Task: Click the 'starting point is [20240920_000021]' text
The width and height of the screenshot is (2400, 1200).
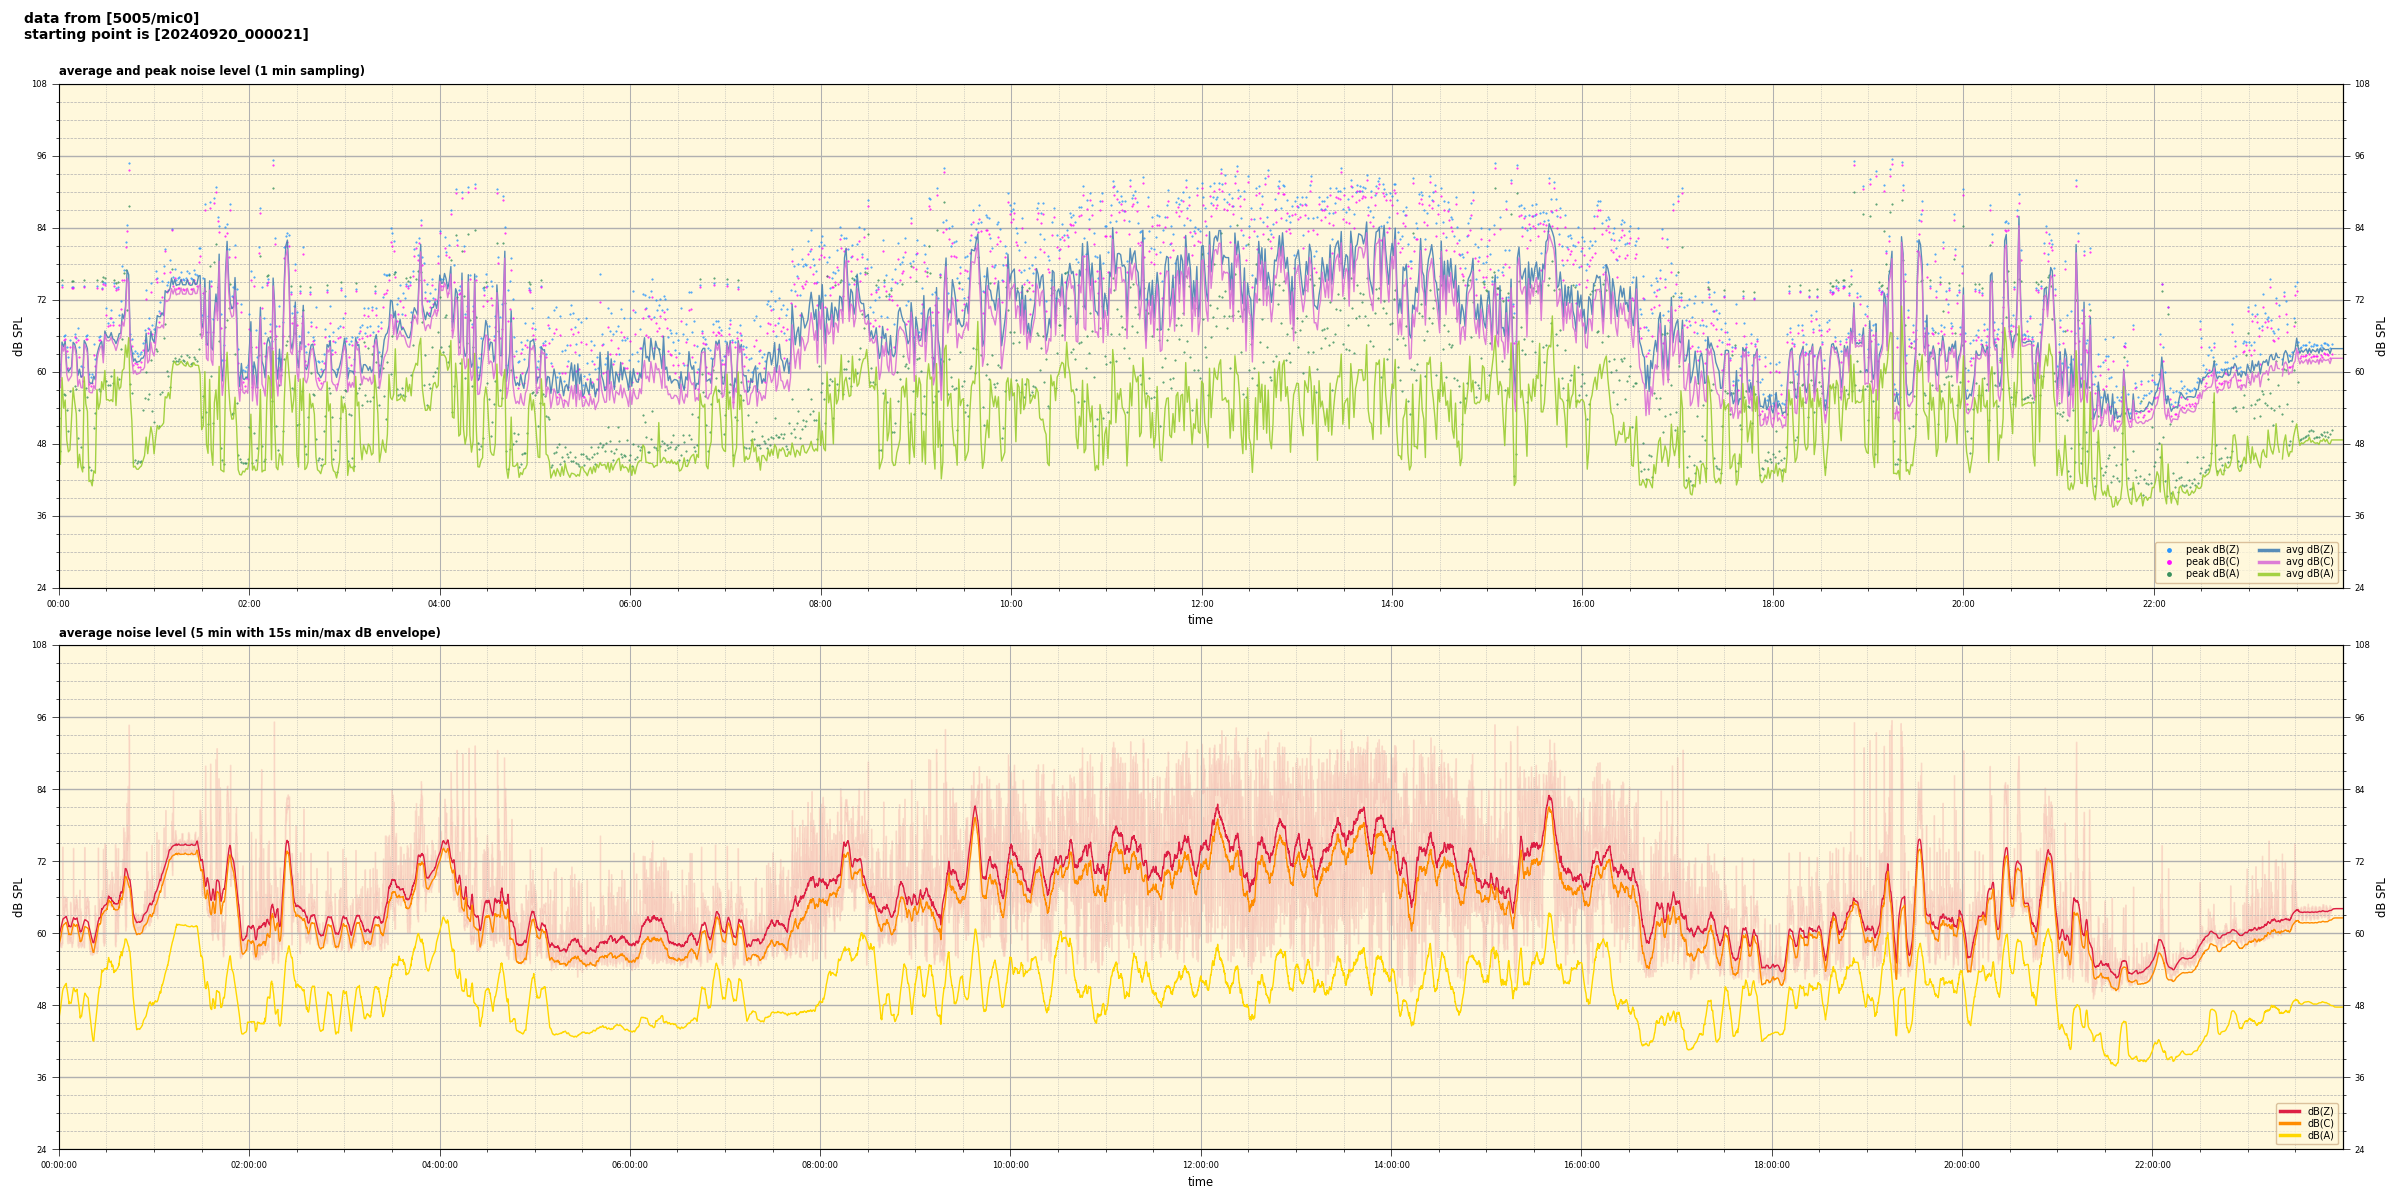Action: 166,34
